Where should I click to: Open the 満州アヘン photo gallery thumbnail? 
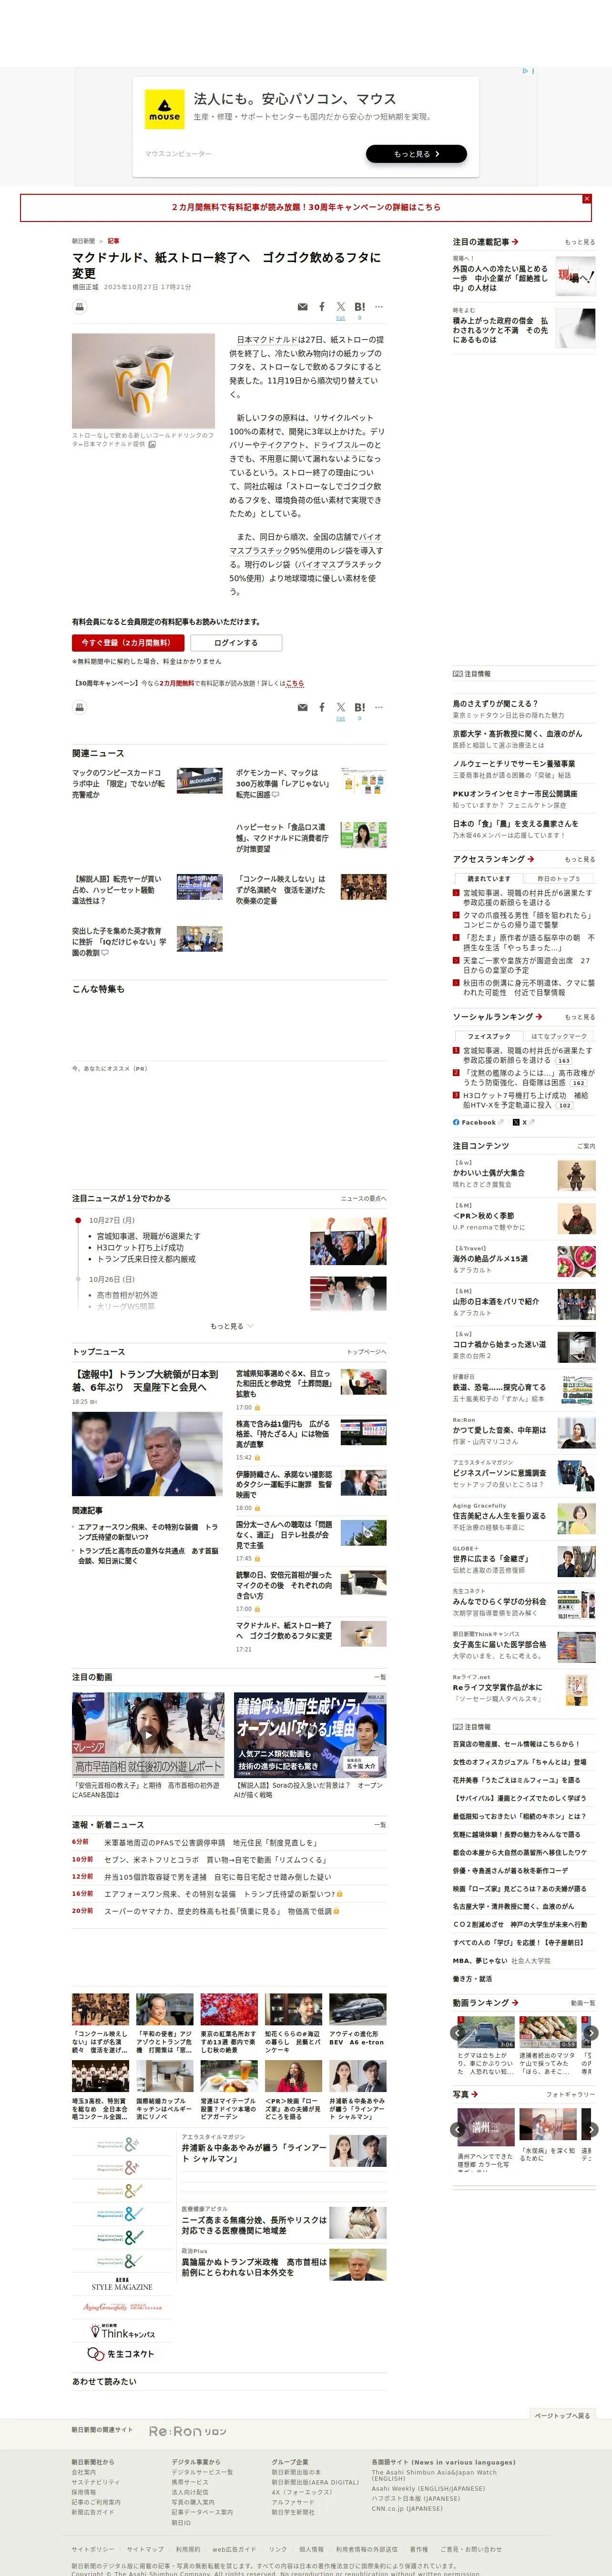tap(486, 2128)
